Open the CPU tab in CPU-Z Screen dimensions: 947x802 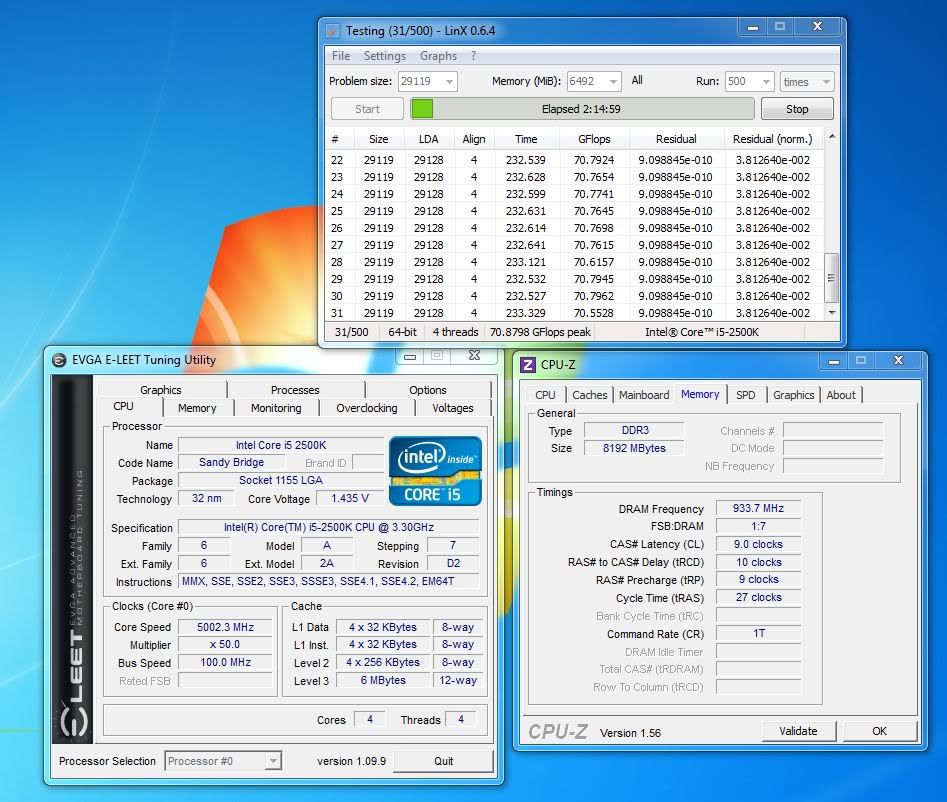[x=545, y=395]
